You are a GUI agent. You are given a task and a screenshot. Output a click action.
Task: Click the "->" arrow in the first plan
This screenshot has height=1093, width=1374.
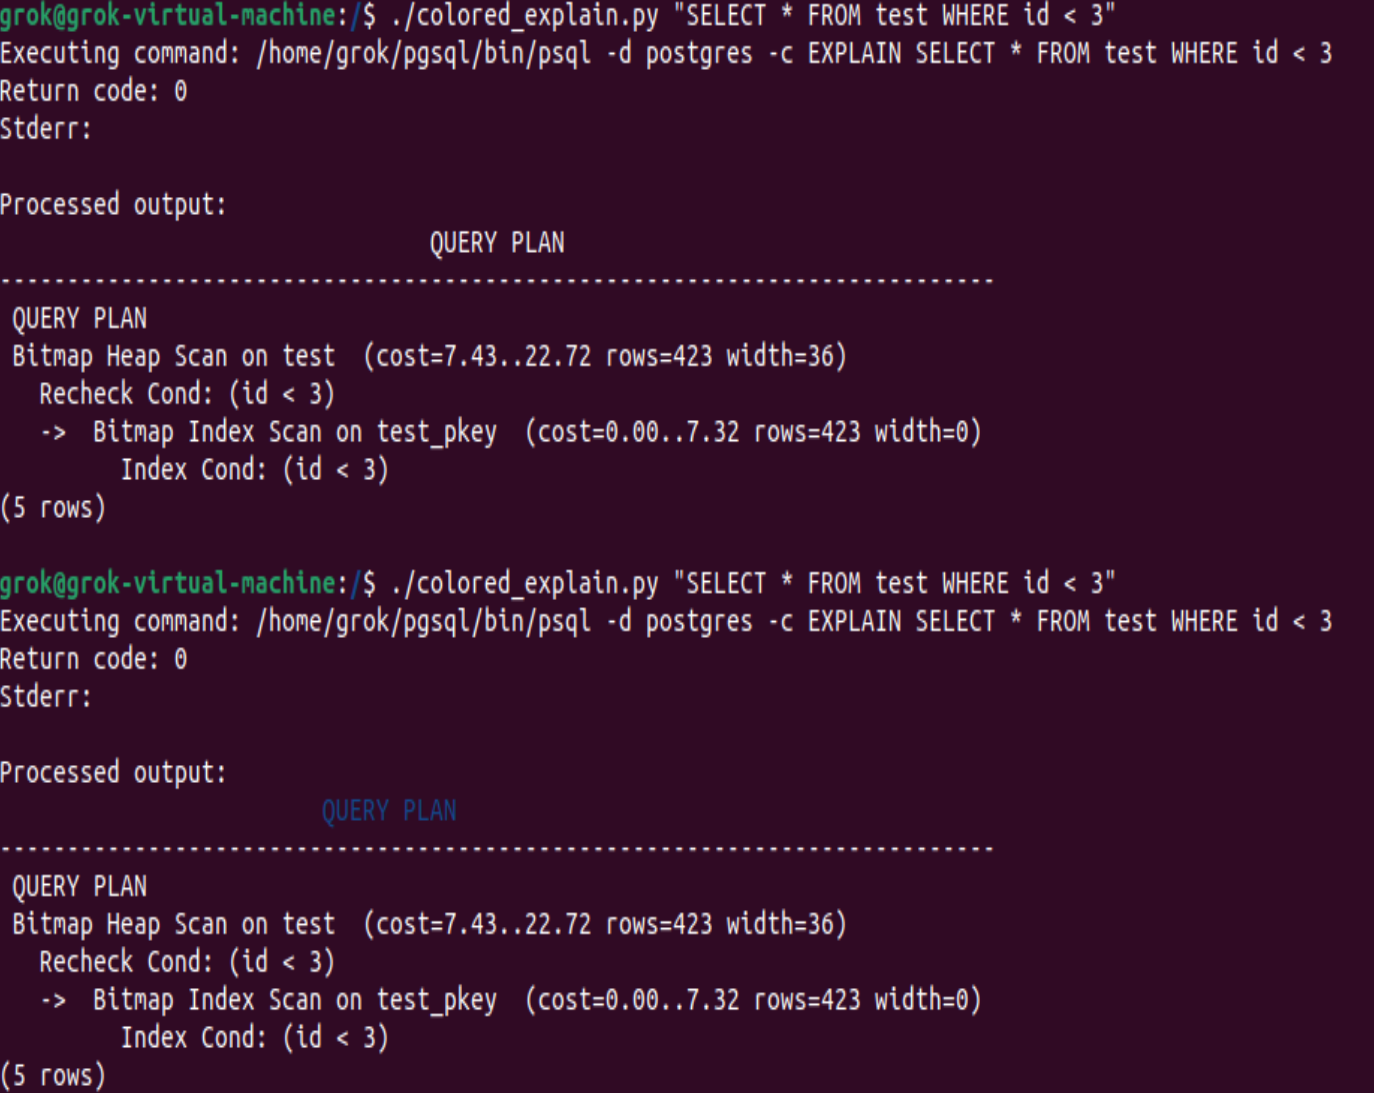coord(53,433)
